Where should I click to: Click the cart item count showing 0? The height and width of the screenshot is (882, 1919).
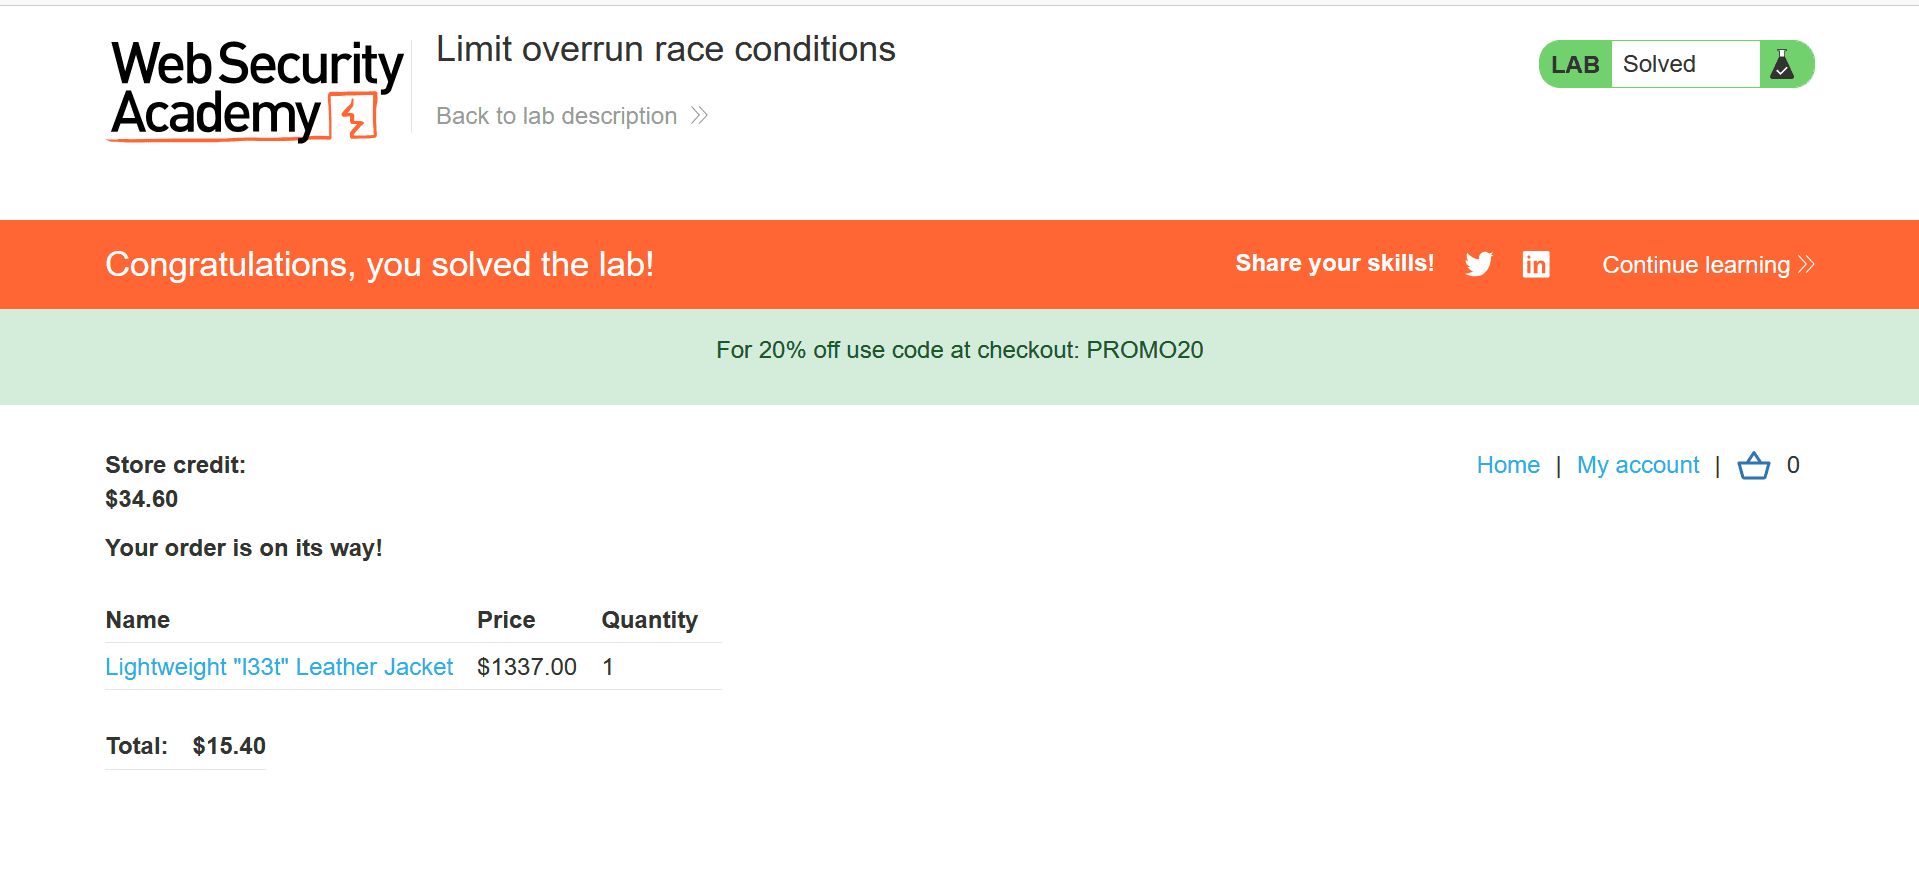pyautogui.click(x=1794, y=465)
